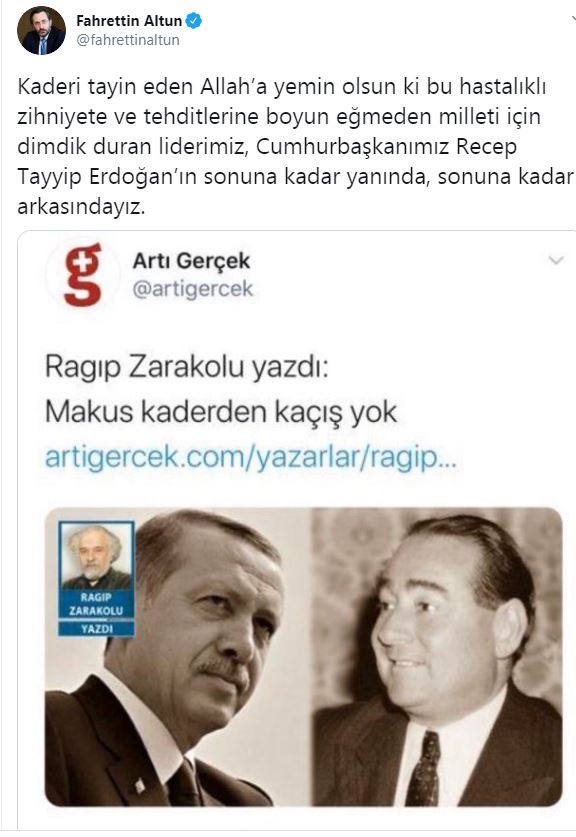
Task: Select the 'Makus kaderden kaçış yok' line
Action: pos(221,413)
